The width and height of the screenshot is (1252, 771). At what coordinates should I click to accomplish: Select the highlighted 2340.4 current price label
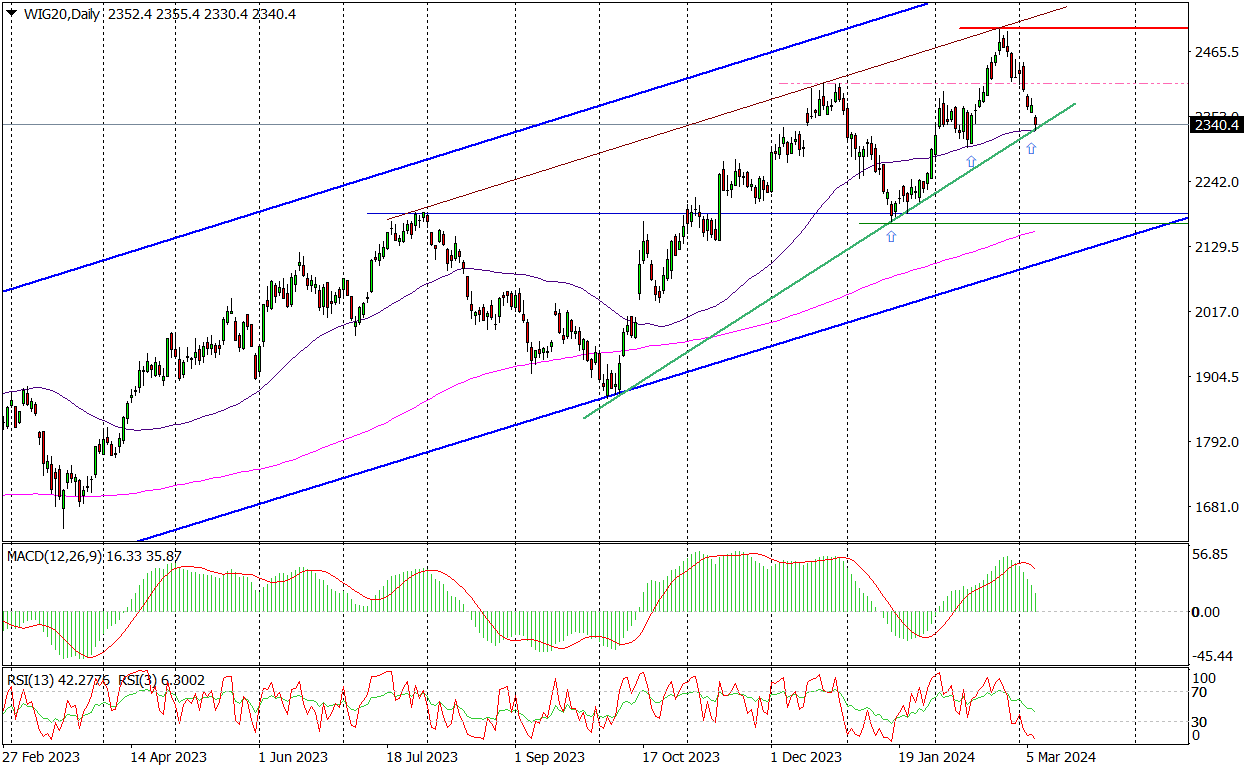coord(1216,125)
